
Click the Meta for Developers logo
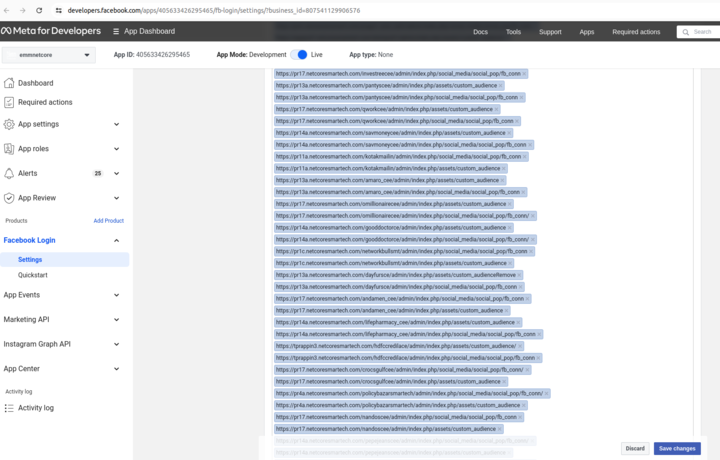click(51, 31)
